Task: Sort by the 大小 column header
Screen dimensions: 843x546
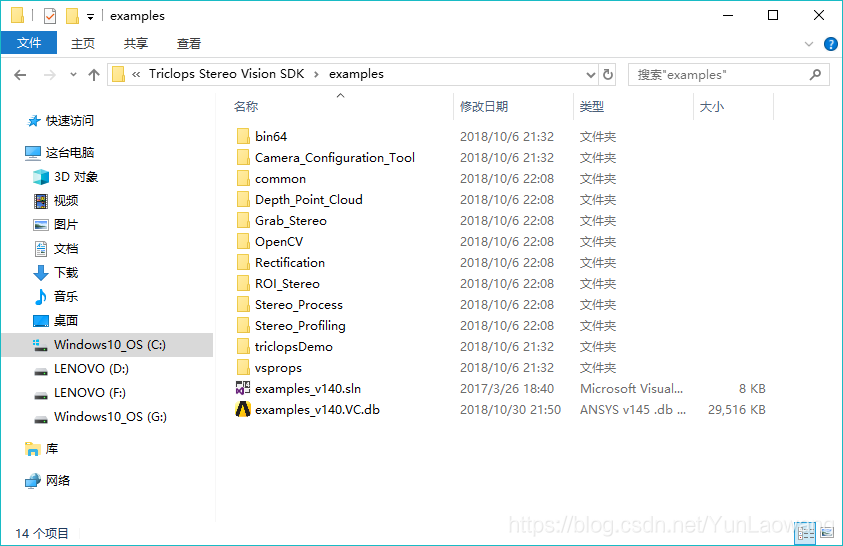Action: [711, 106]
